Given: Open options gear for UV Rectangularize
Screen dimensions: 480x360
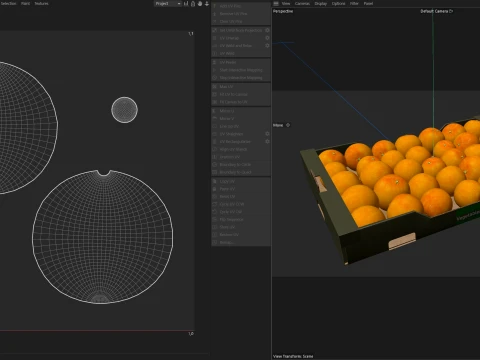Looking at the screenshot, I should [x=267, y=141].
